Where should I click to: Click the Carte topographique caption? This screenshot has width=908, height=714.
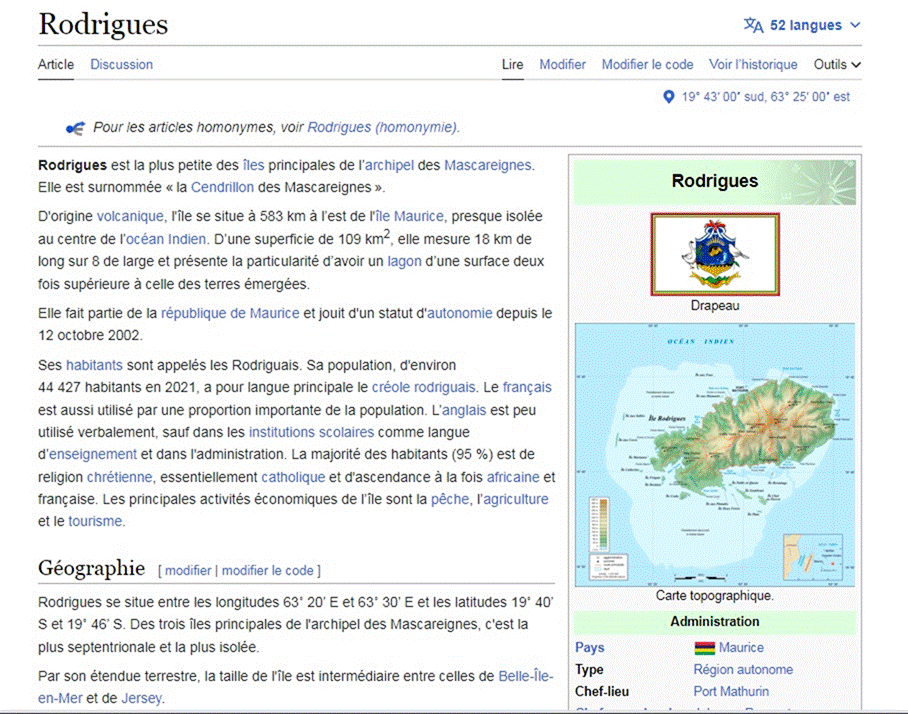(715, 596)
